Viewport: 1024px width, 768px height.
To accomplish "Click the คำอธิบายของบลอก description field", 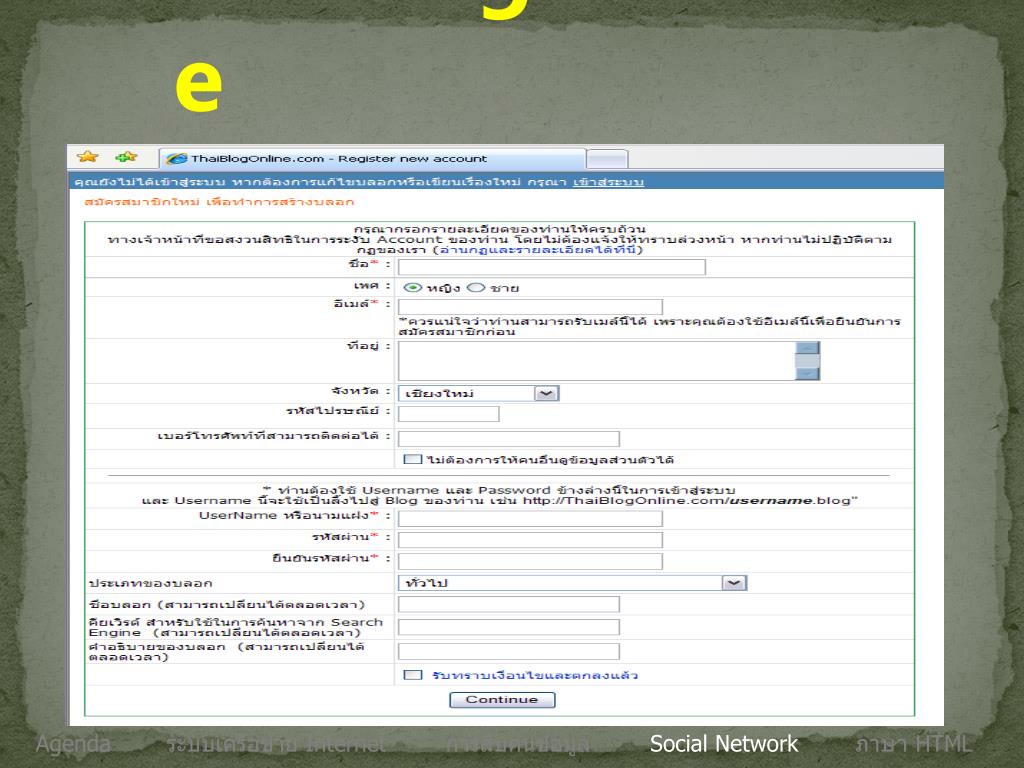I will [x=509, y=651].
